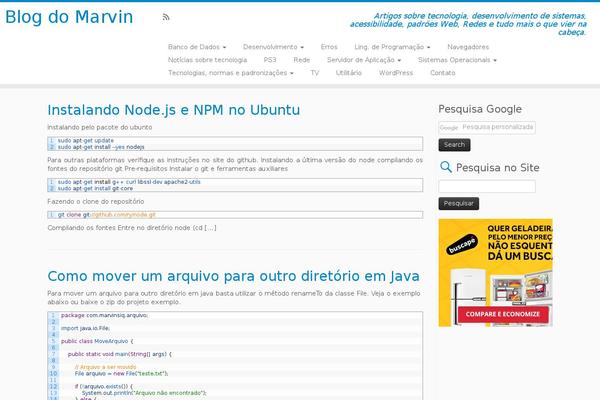600x400 pixels.
Task: Click the Pesquisar button
Action: (458, 204)
